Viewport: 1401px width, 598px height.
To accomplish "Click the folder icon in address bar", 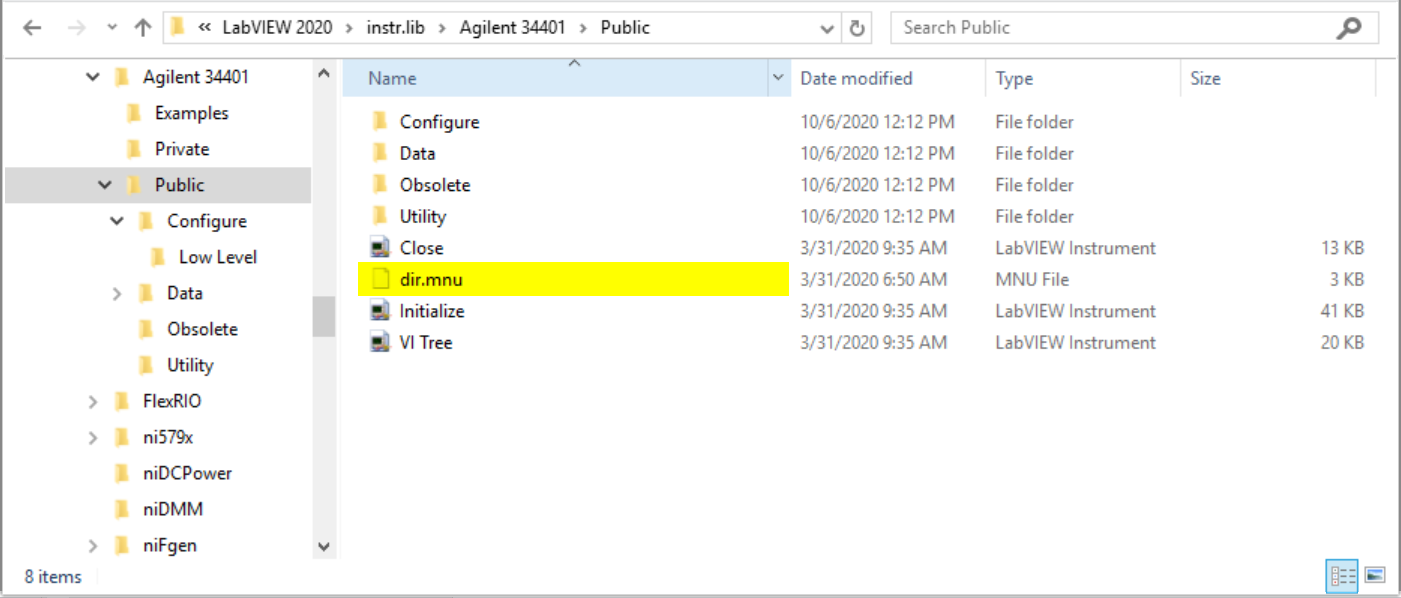I will click(x=178, y=27).
